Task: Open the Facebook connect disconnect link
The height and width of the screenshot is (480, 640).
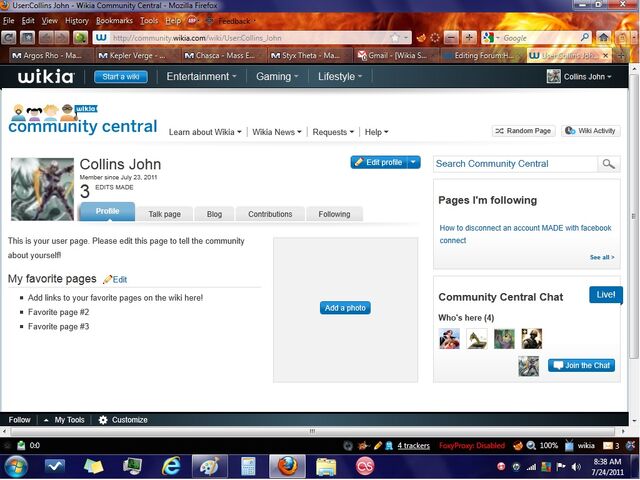Action: 525,234
